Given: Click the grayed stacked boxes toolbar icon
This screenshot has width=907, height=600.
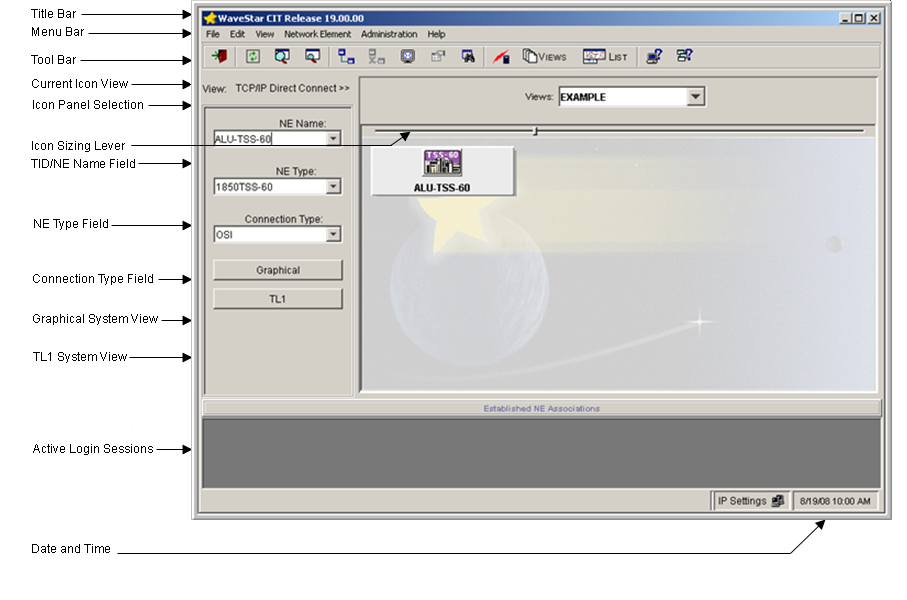Looking at the screenshot, I should pos(438,57).
